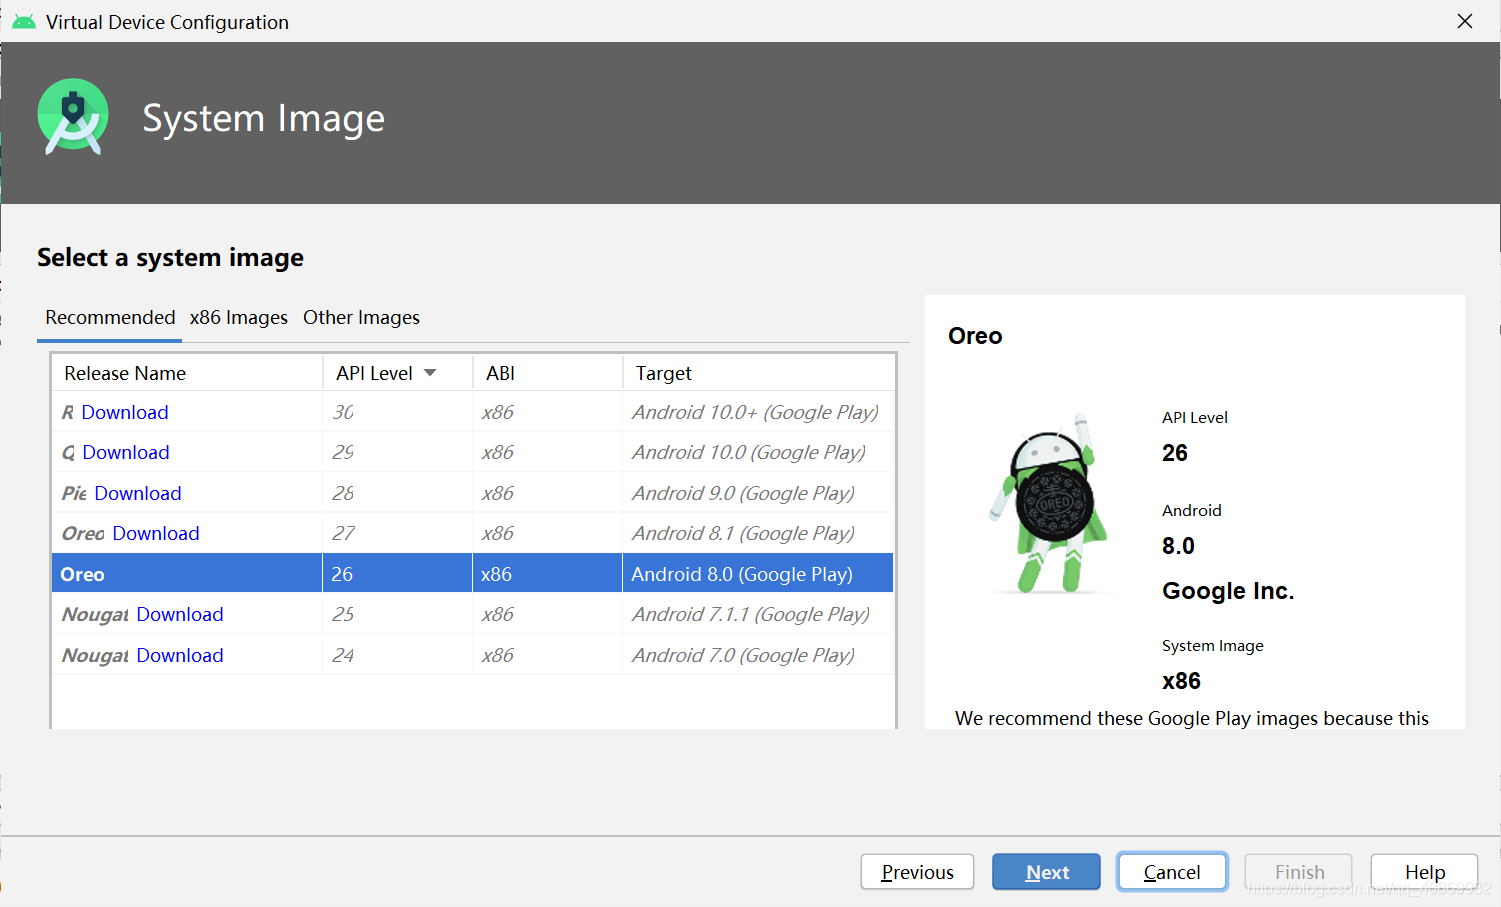Image resolution: width=1501 pixels, height=907 pixels.
Task: Download the R system image
Action: coord(125,412)
